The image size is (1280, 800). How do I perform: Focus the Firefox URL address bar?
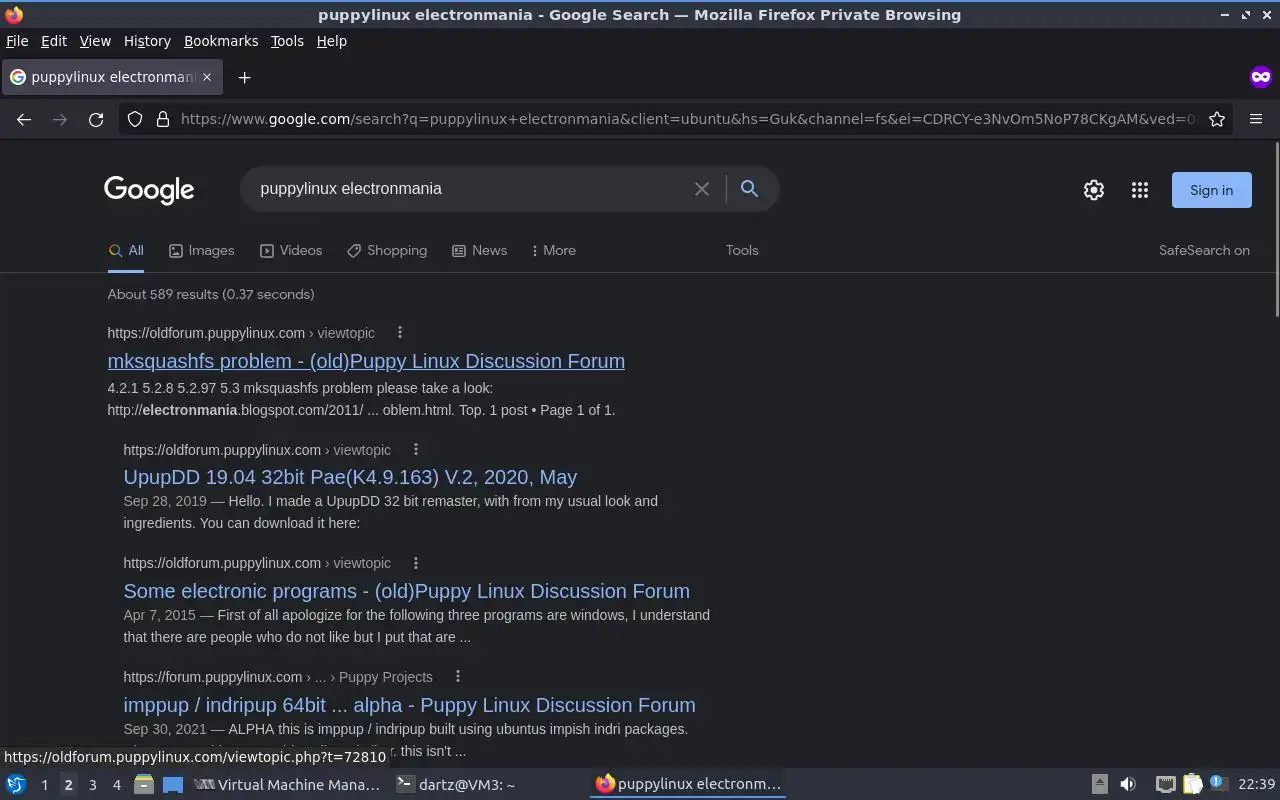pyautogui.click(x=688, y=119)
